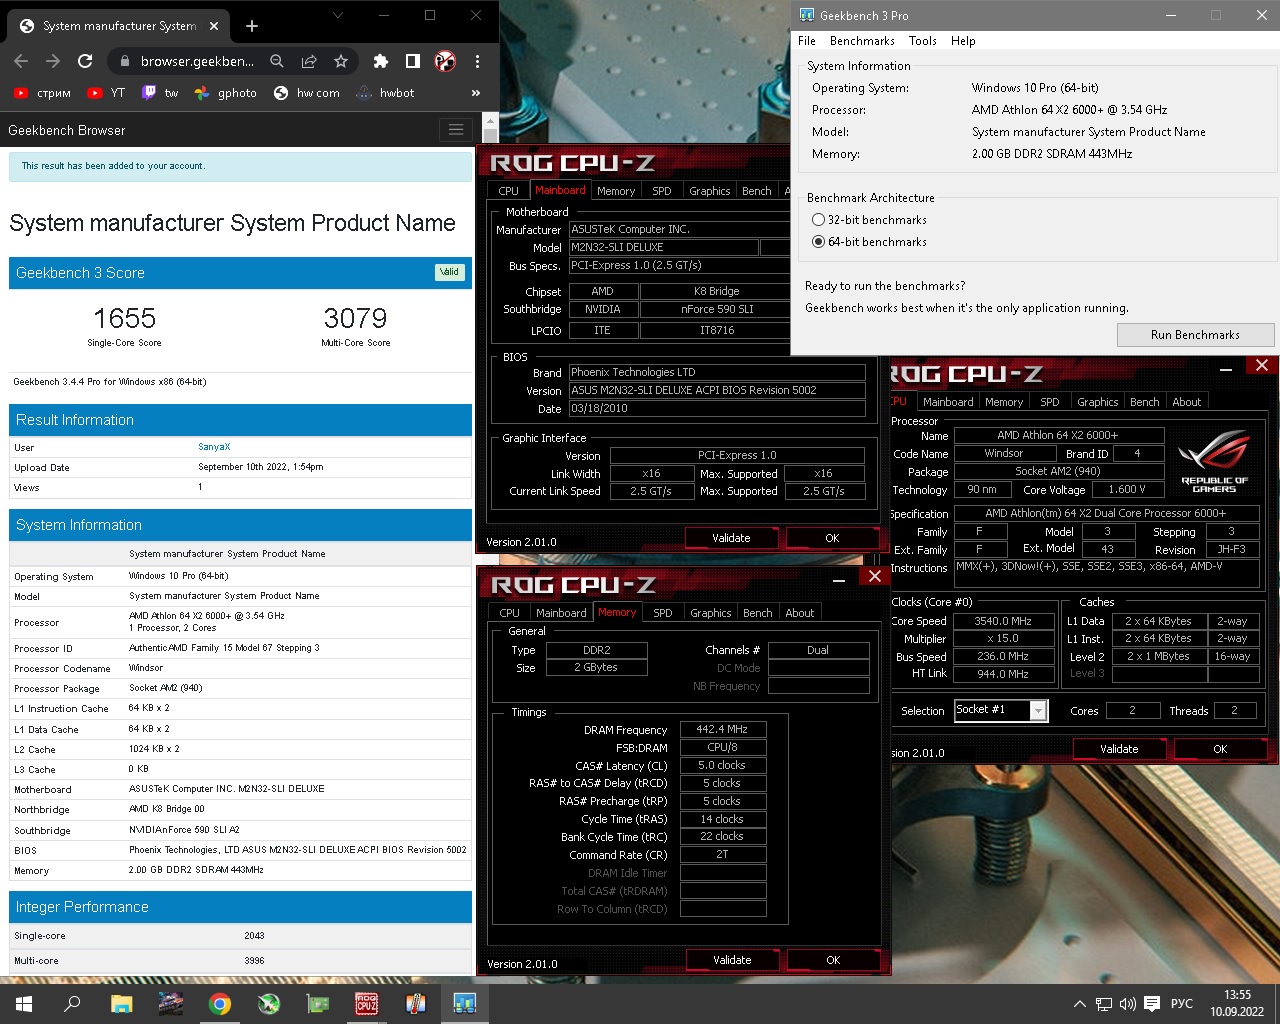The height and width of the screenshot is (1024, 1280).
Task: Show hidden system tray icons
Action: (1079, 1004)
